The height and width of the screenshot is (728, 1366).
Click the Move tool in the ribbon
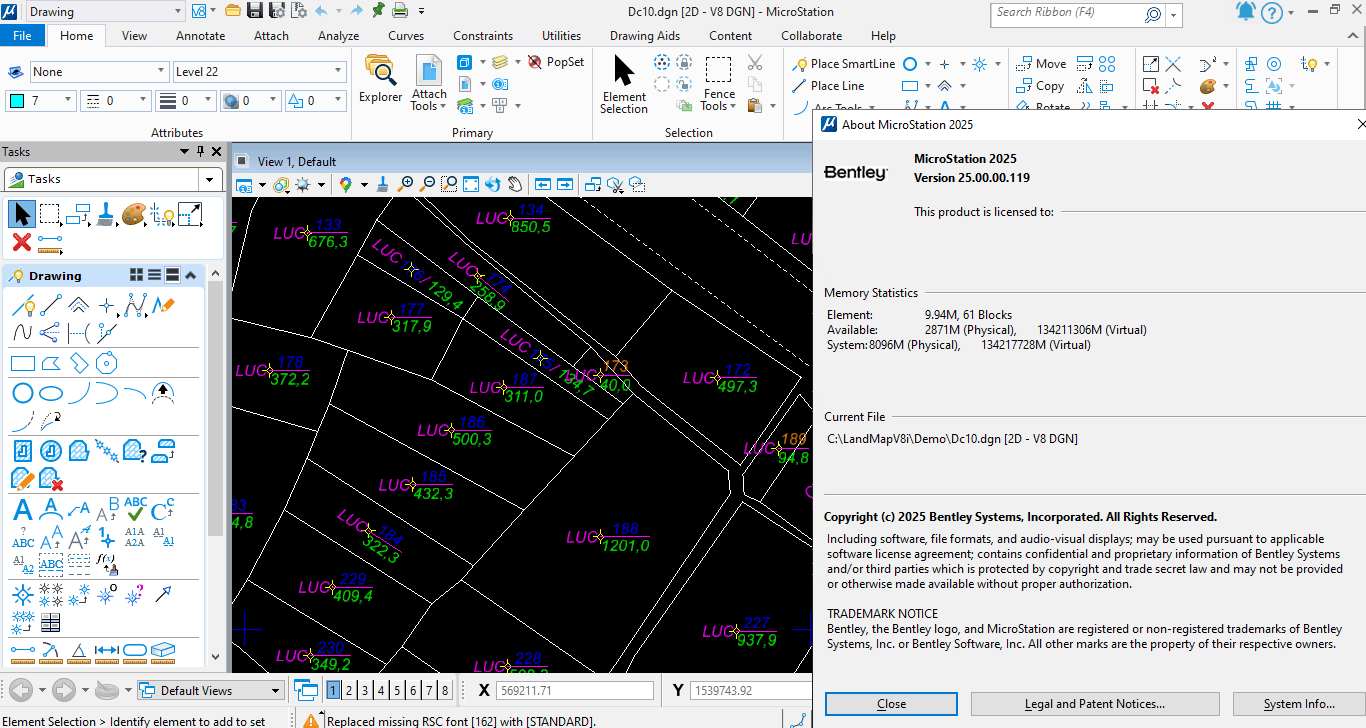click(x=1042, y=63)
